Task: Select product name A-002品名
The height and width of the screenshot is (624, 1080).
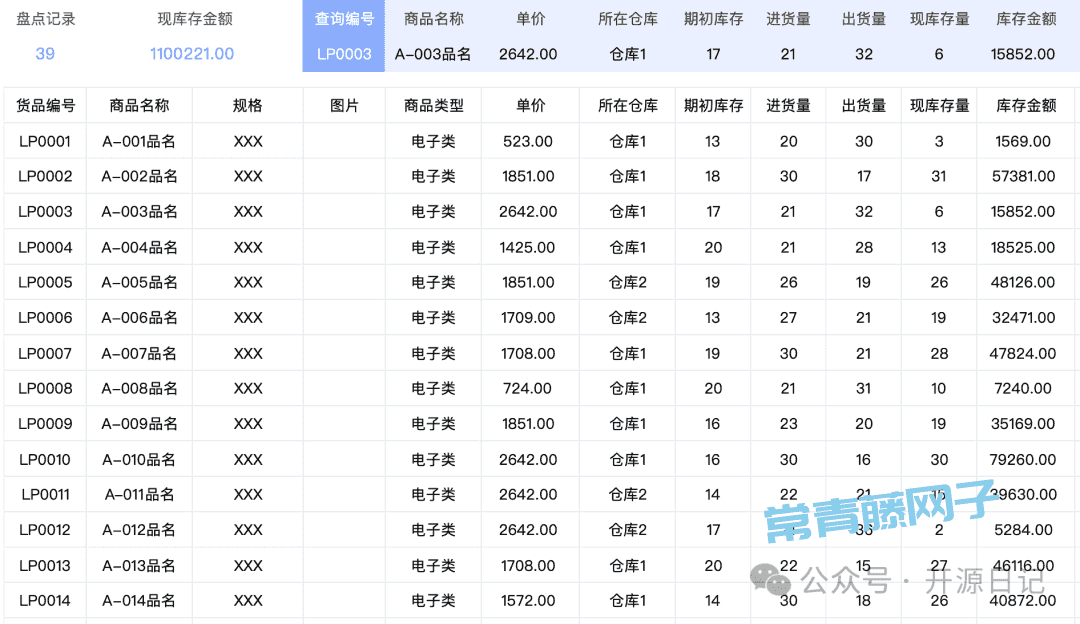Action: [x=140, y=176]
